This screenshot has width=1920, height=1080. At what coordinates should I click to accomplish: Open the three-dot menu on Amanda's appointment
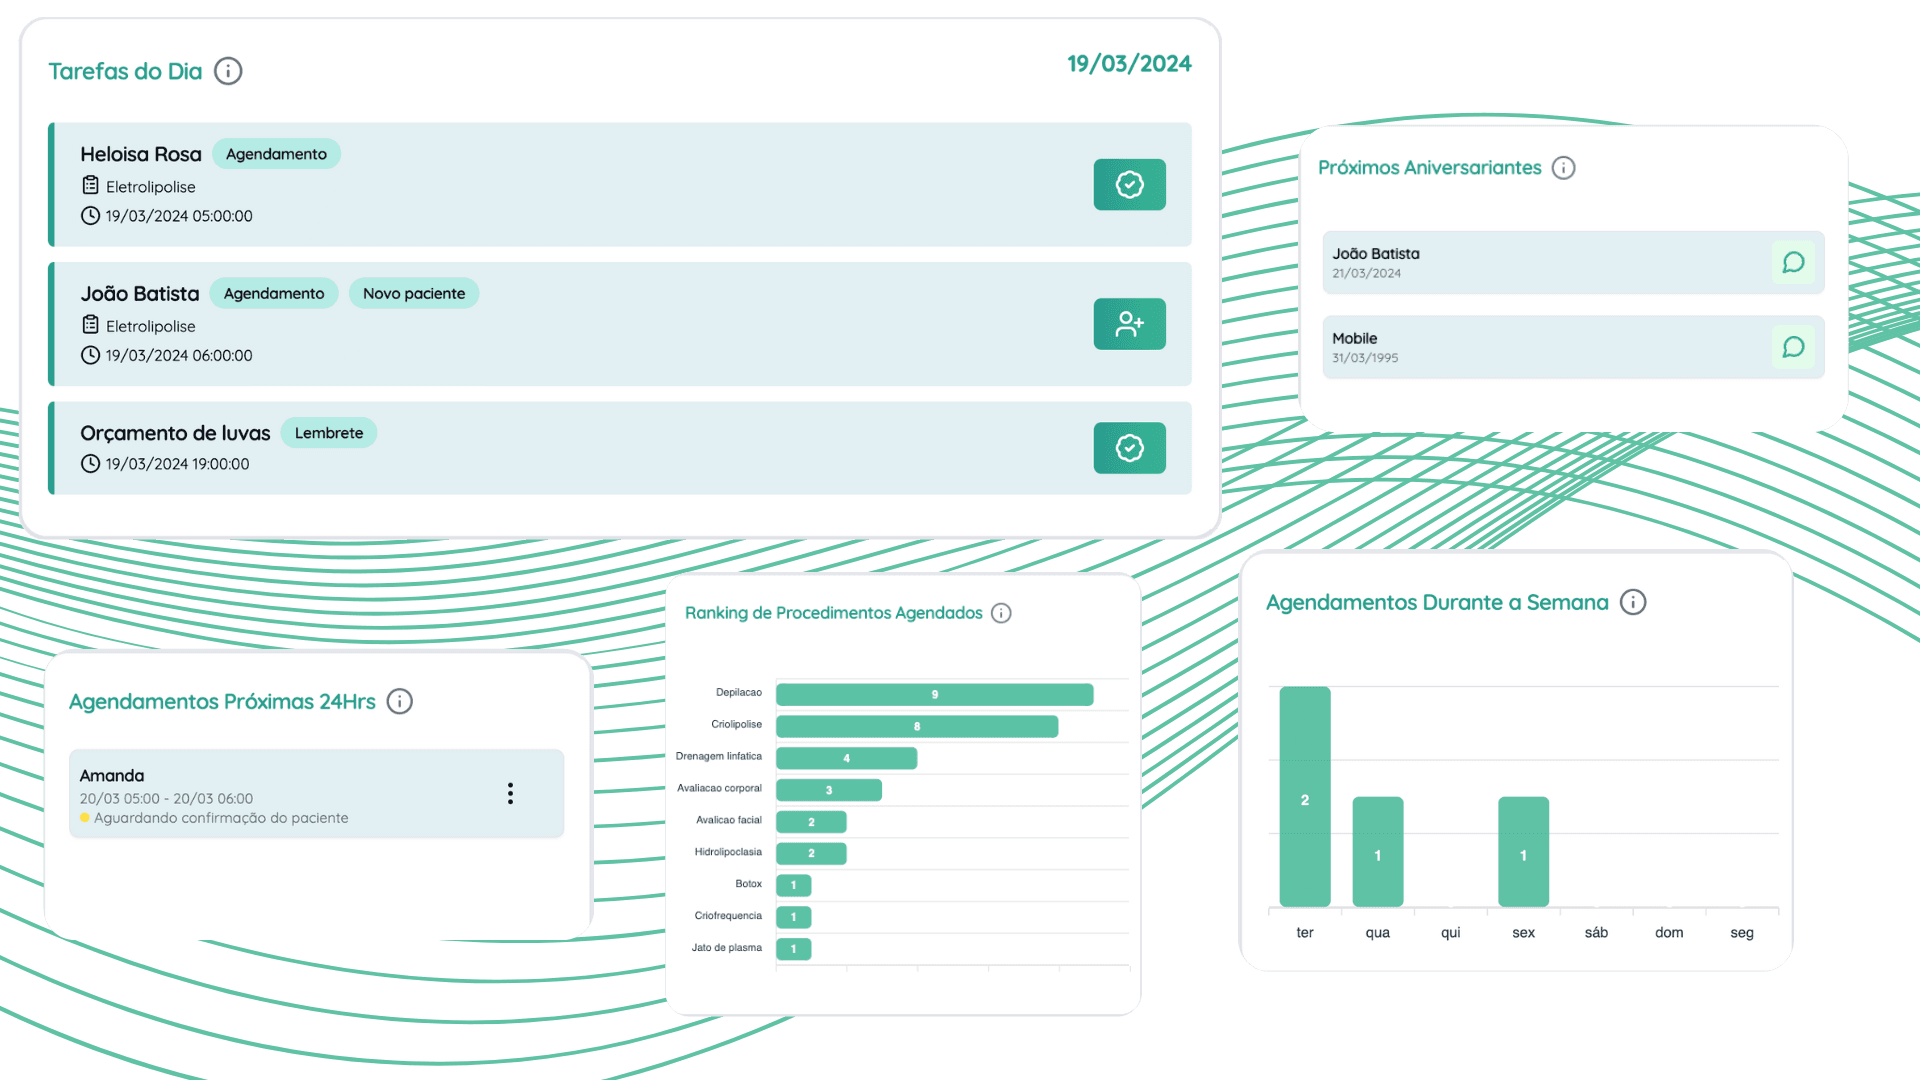coord(510,794)
